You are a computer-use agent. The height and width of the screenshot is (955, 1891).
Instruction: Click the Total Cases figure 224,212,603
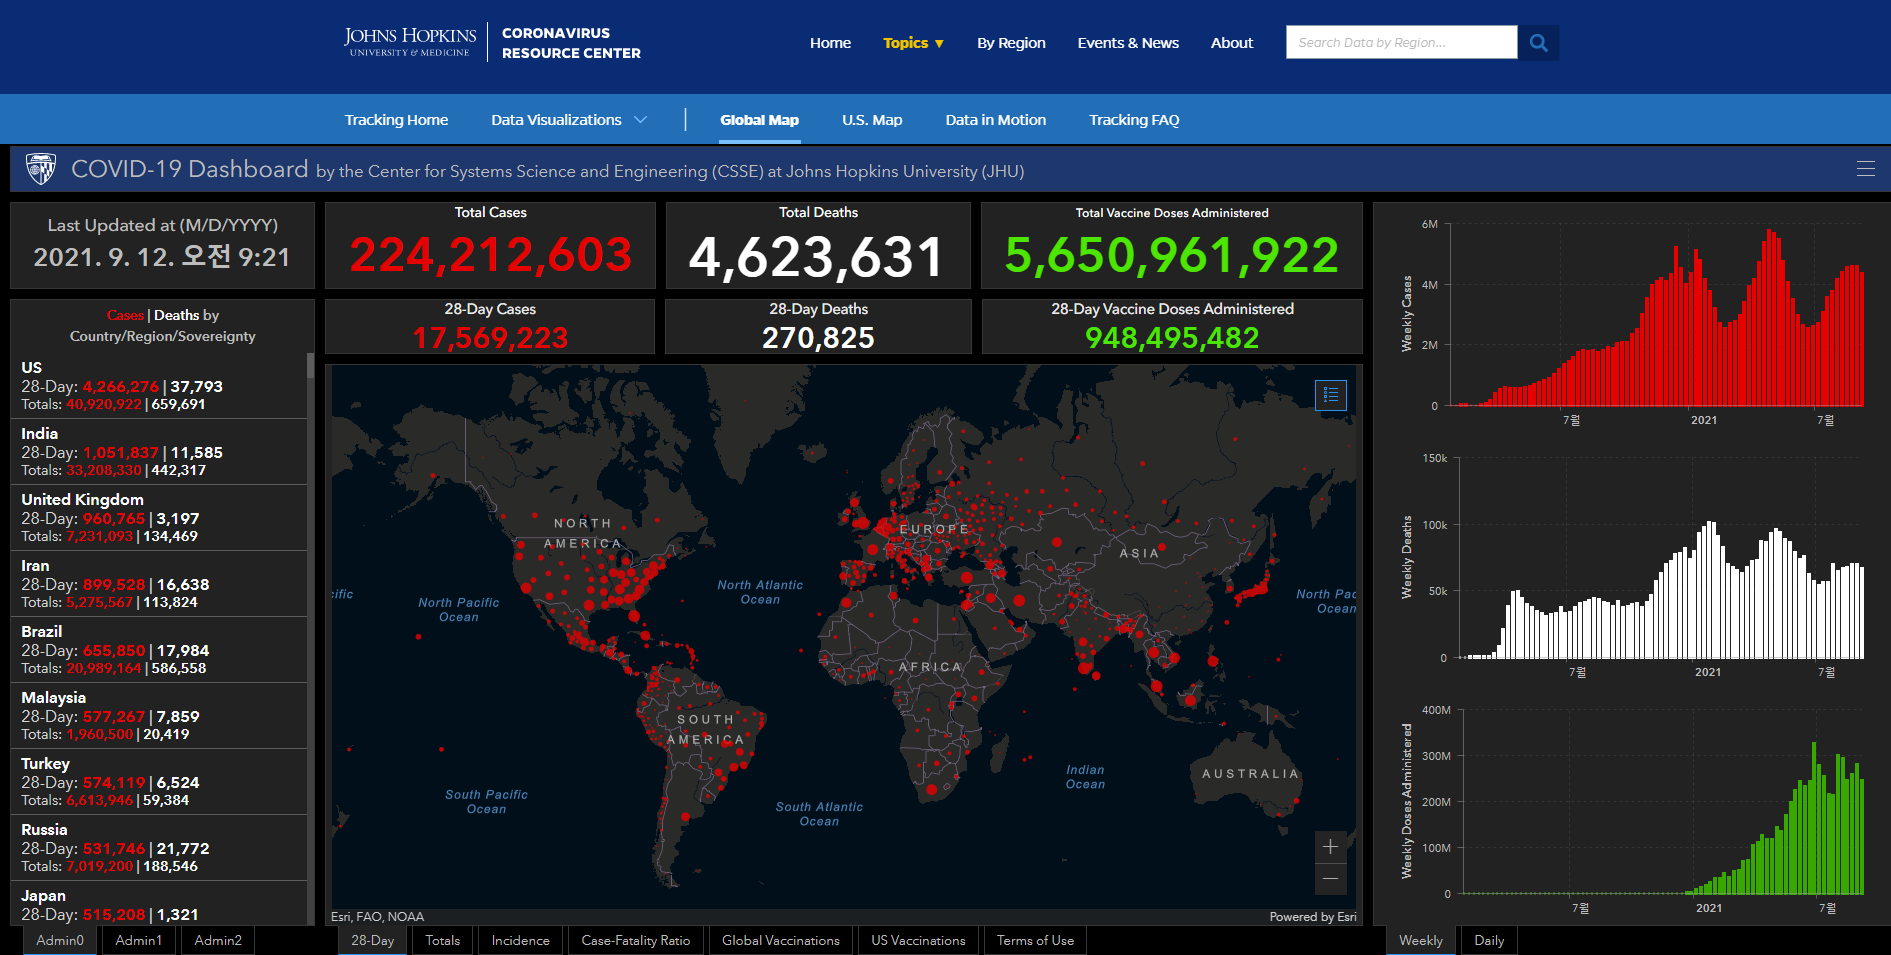coord(491,255)
